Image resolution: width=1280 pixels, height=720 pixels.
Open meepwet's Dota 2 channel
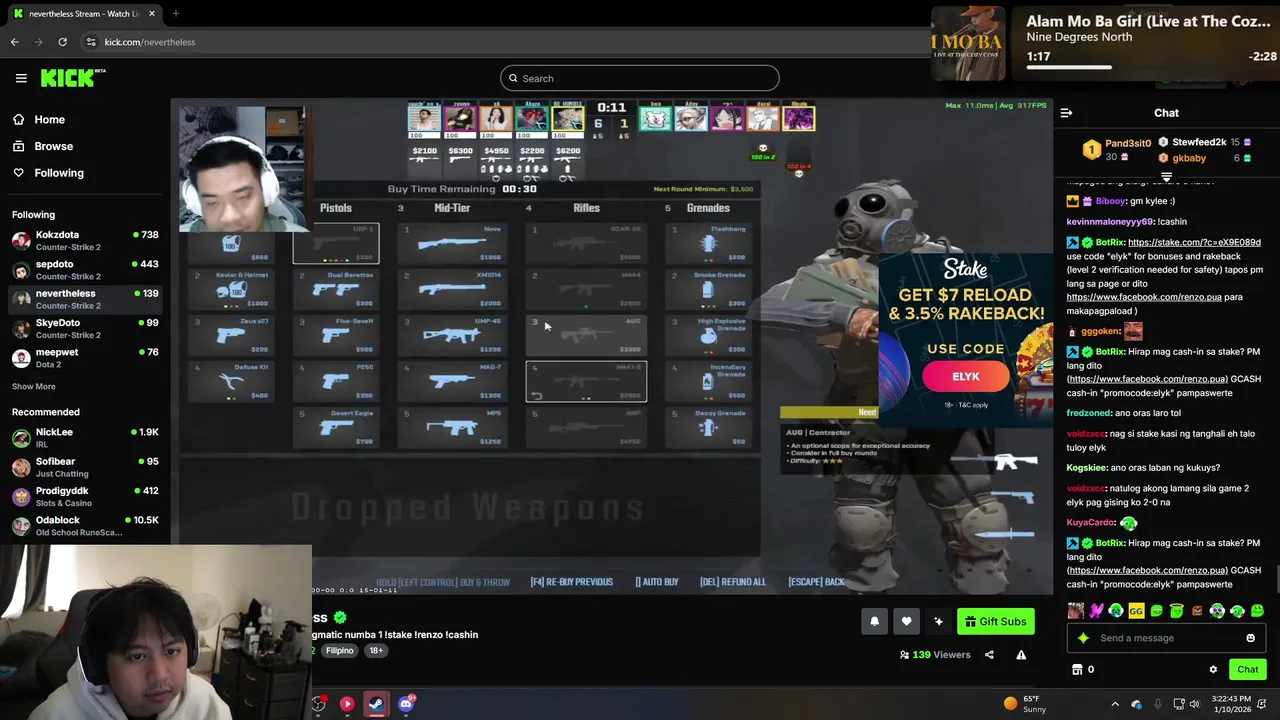pos(85,357)
